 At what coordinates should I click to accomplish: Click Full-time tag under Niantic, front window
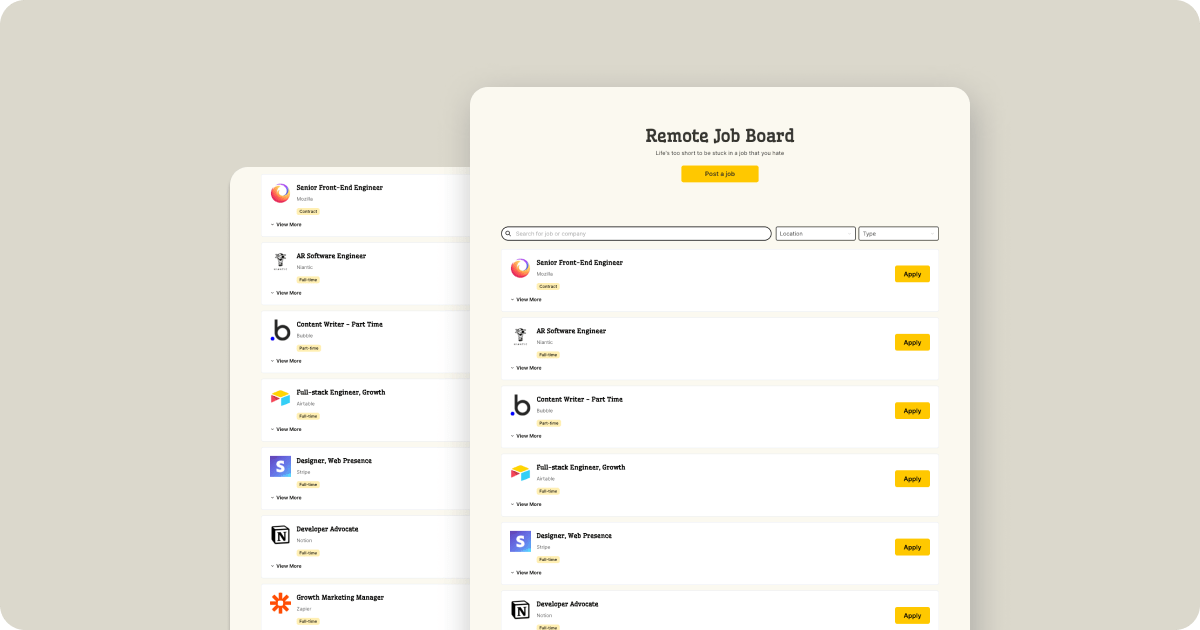548,355
